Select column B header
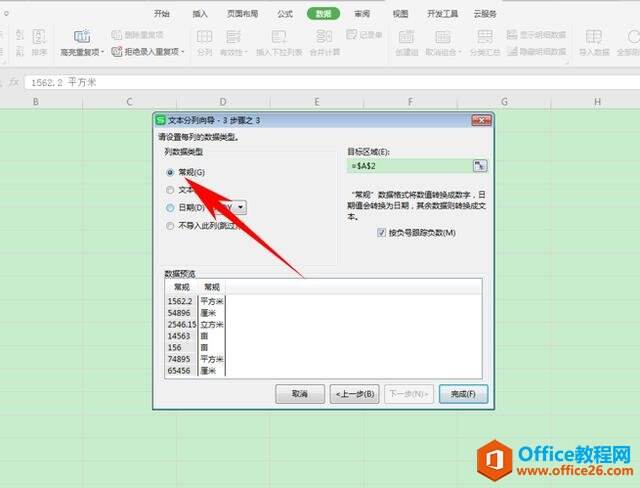This screenshot has width=640, height=488. pos(36,102)
